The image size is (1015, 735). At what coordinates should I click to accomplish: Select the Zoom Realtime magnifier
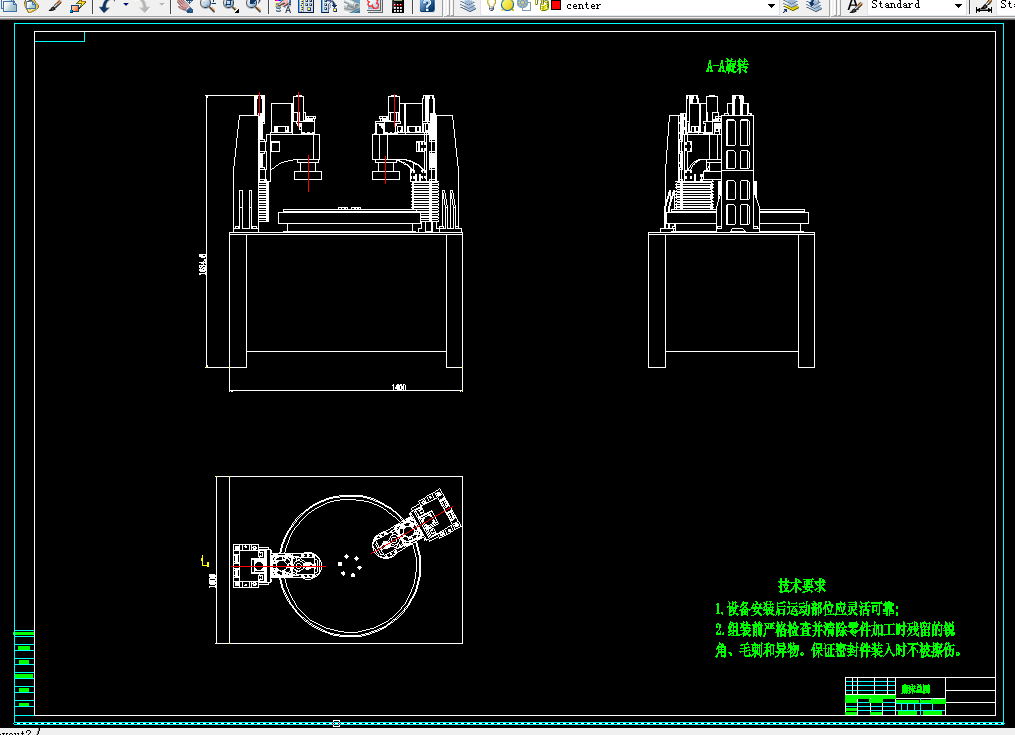coord(208,6)
